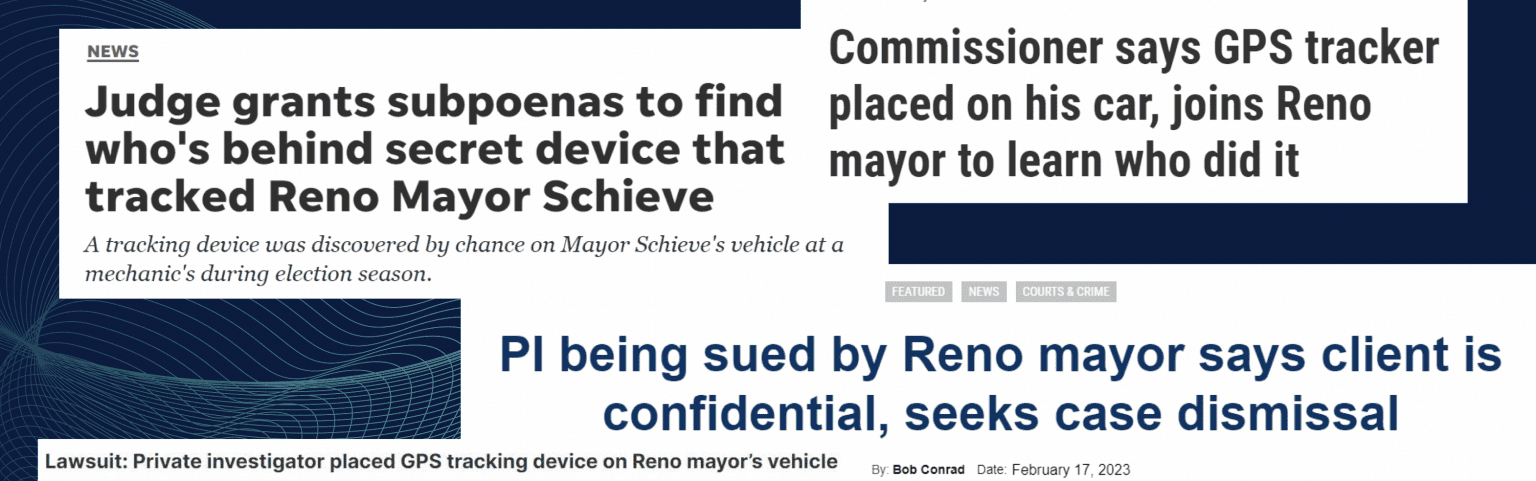Click the "Date:" label in the byline
1536x481 pixels.
[991, 469]
